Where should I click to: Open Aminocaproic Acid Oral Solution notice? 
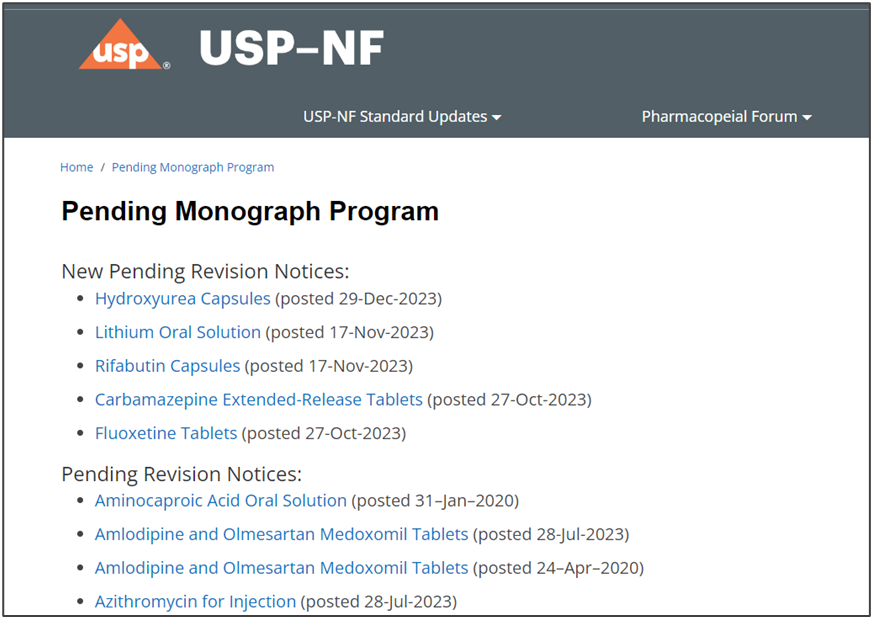click(x=220, y=500)
